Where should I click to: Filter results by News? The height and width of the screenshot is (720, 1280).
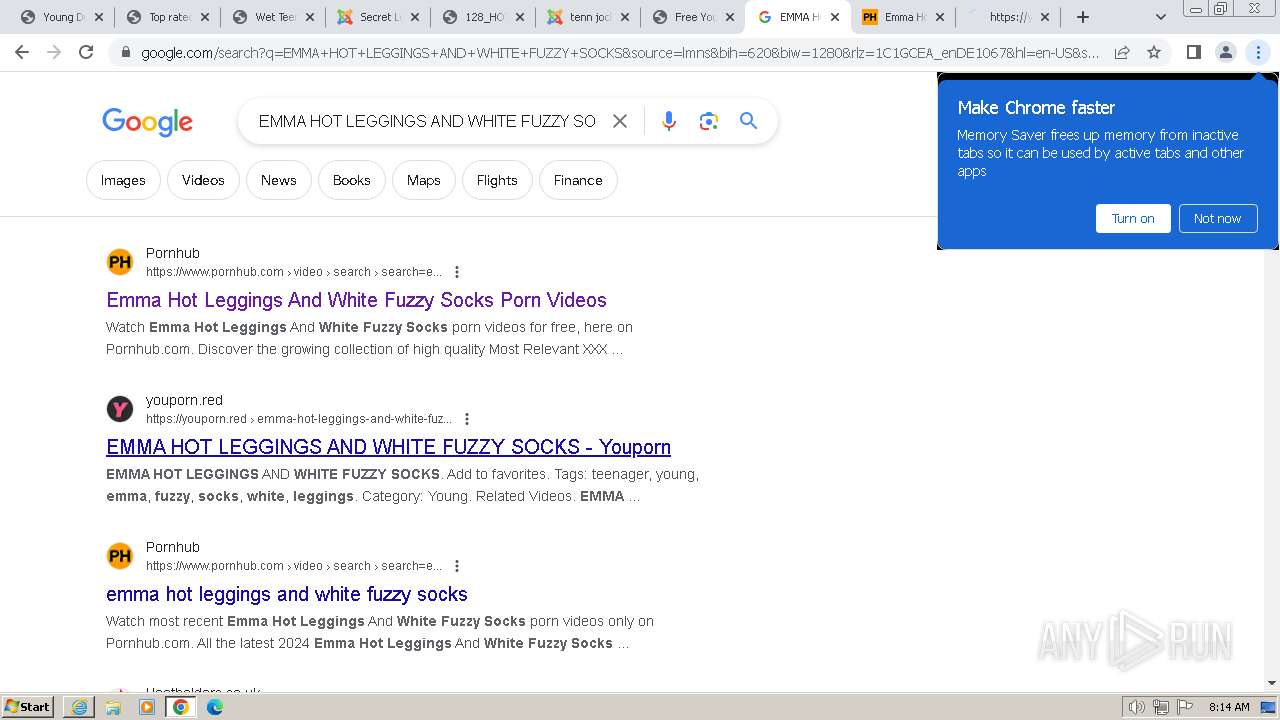coord(278,180)
